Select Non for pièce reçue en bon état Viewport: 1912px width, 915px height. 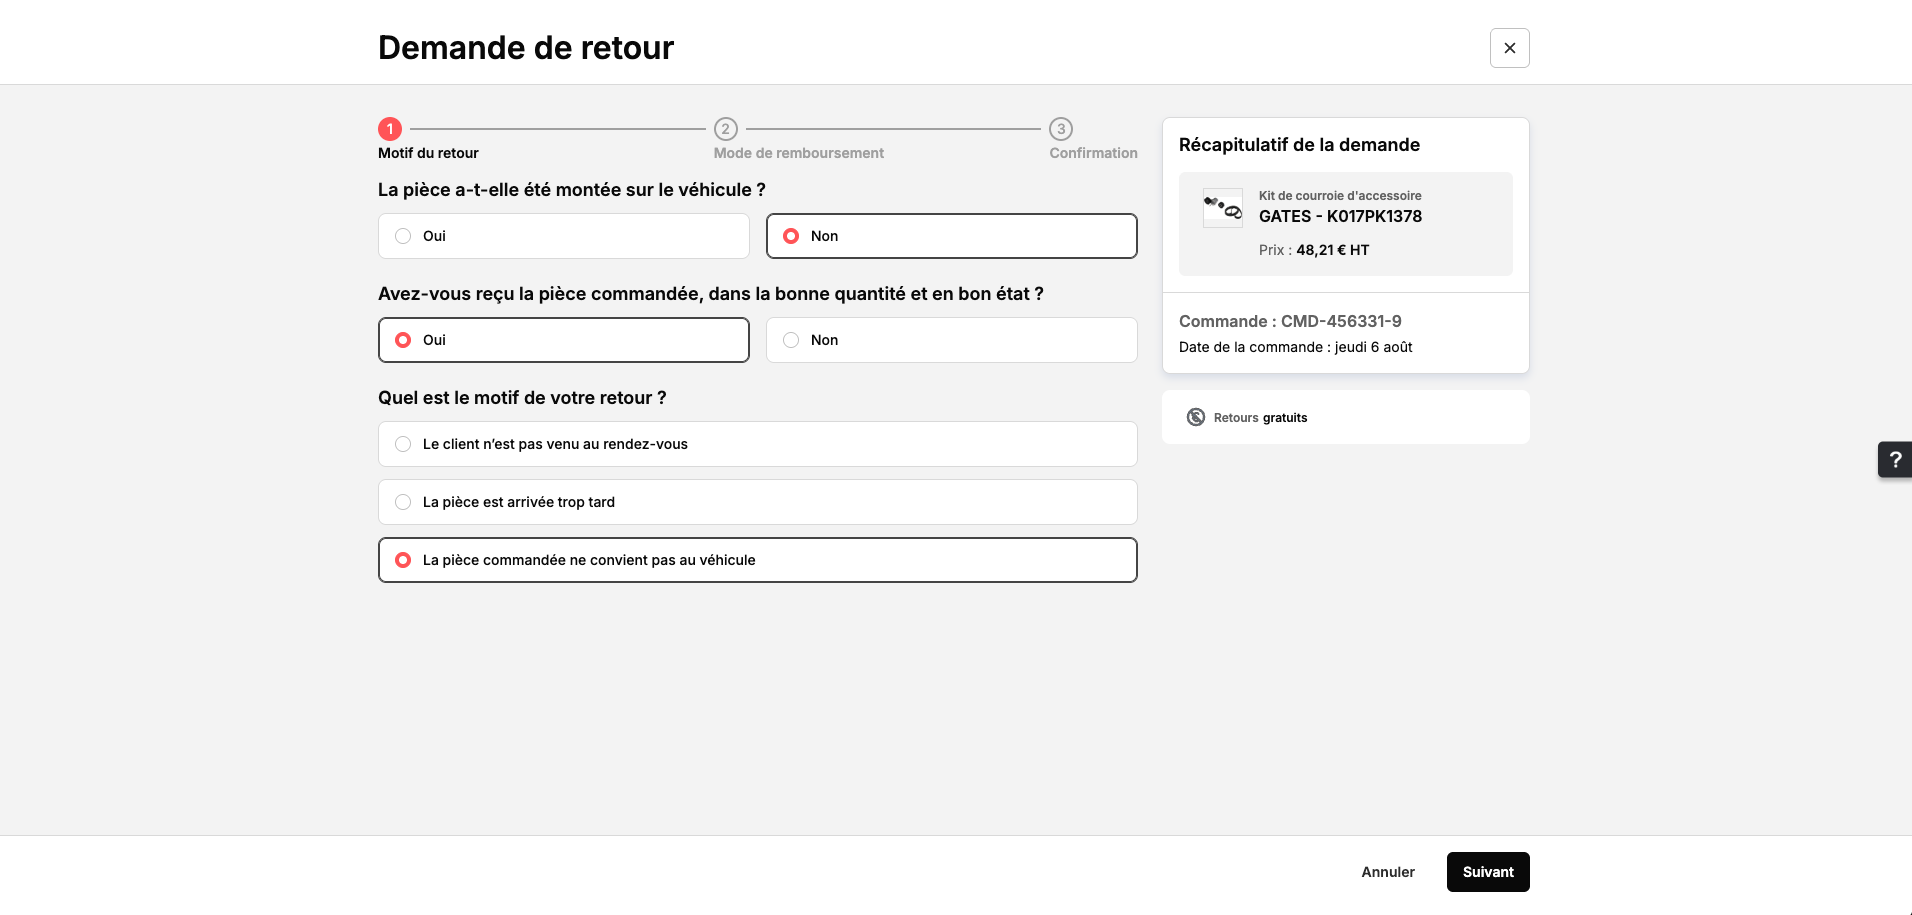pyautogui.click(x=951, y=340)
